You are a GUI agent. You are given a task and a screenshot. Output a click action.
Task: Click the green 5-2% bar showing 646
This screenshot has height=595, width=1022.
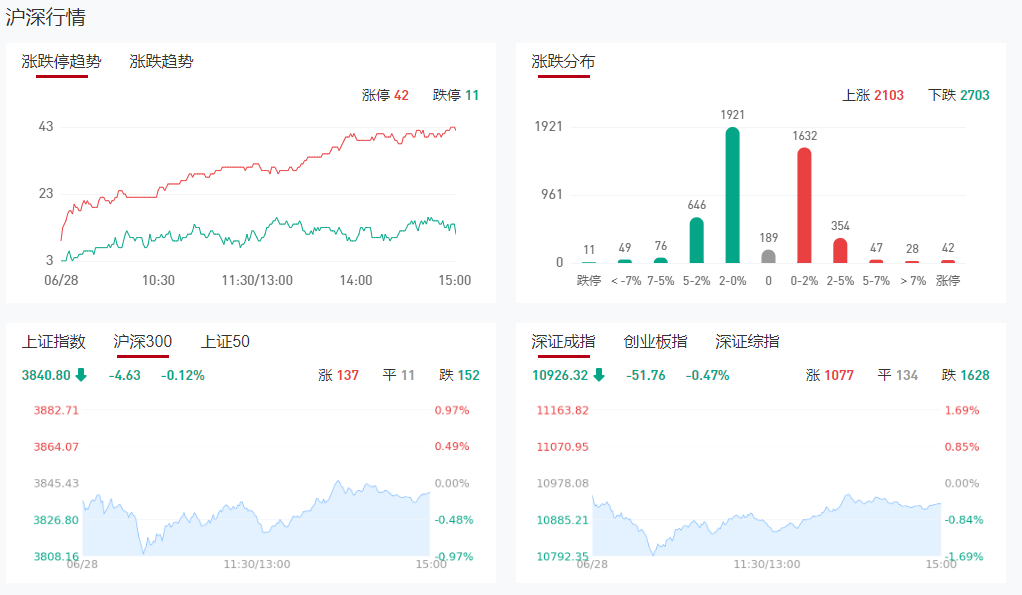[697, 240]
